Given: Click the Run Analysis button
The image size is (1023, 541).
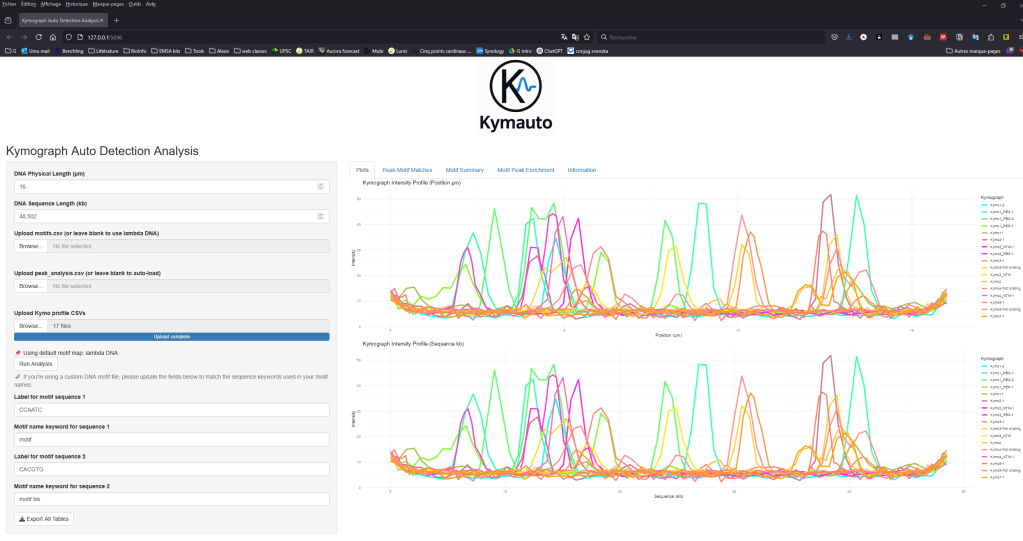Looking at the screenshot, I should coord(33,364).
